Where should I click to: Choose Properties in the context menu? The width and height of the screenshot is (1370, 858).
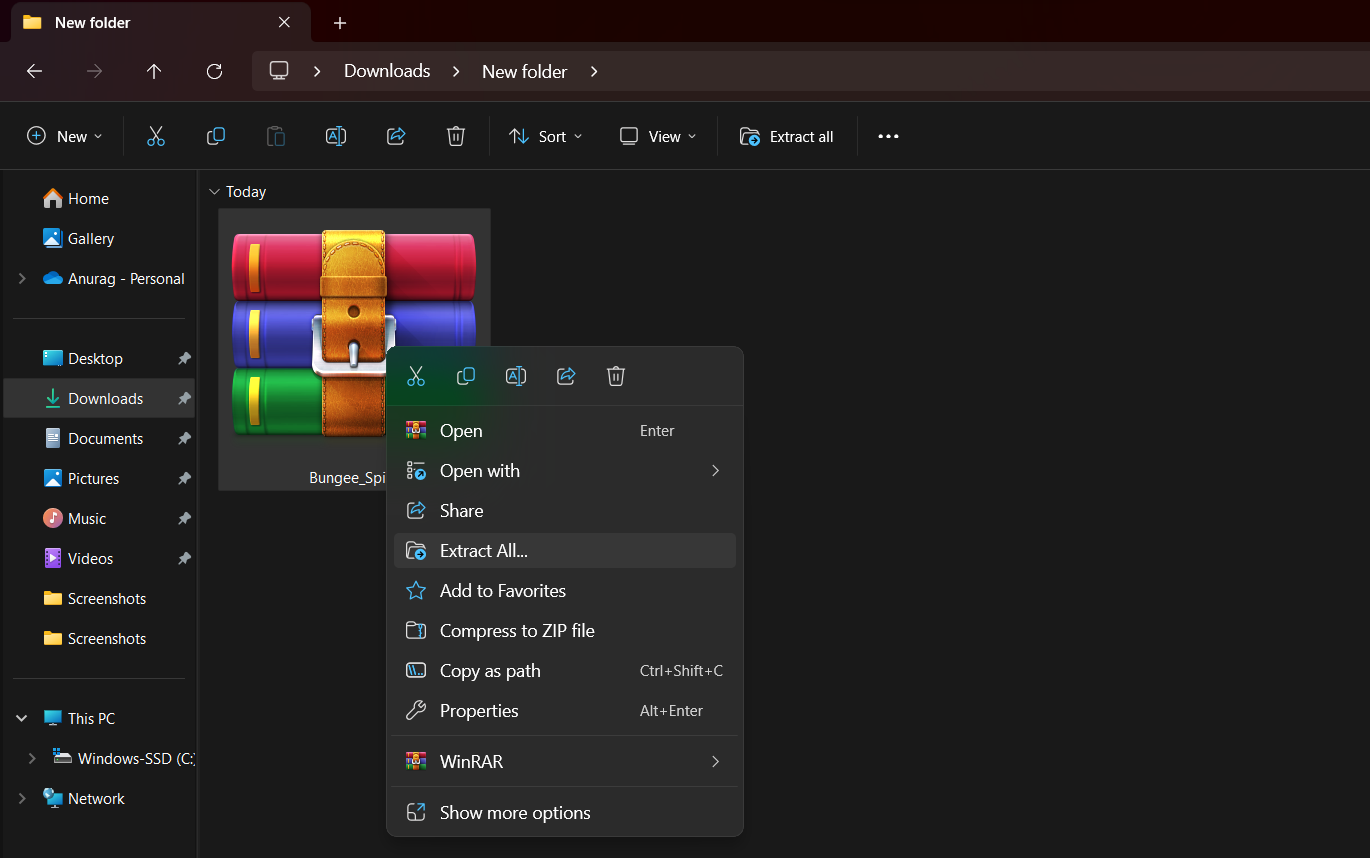click(479, 711)
